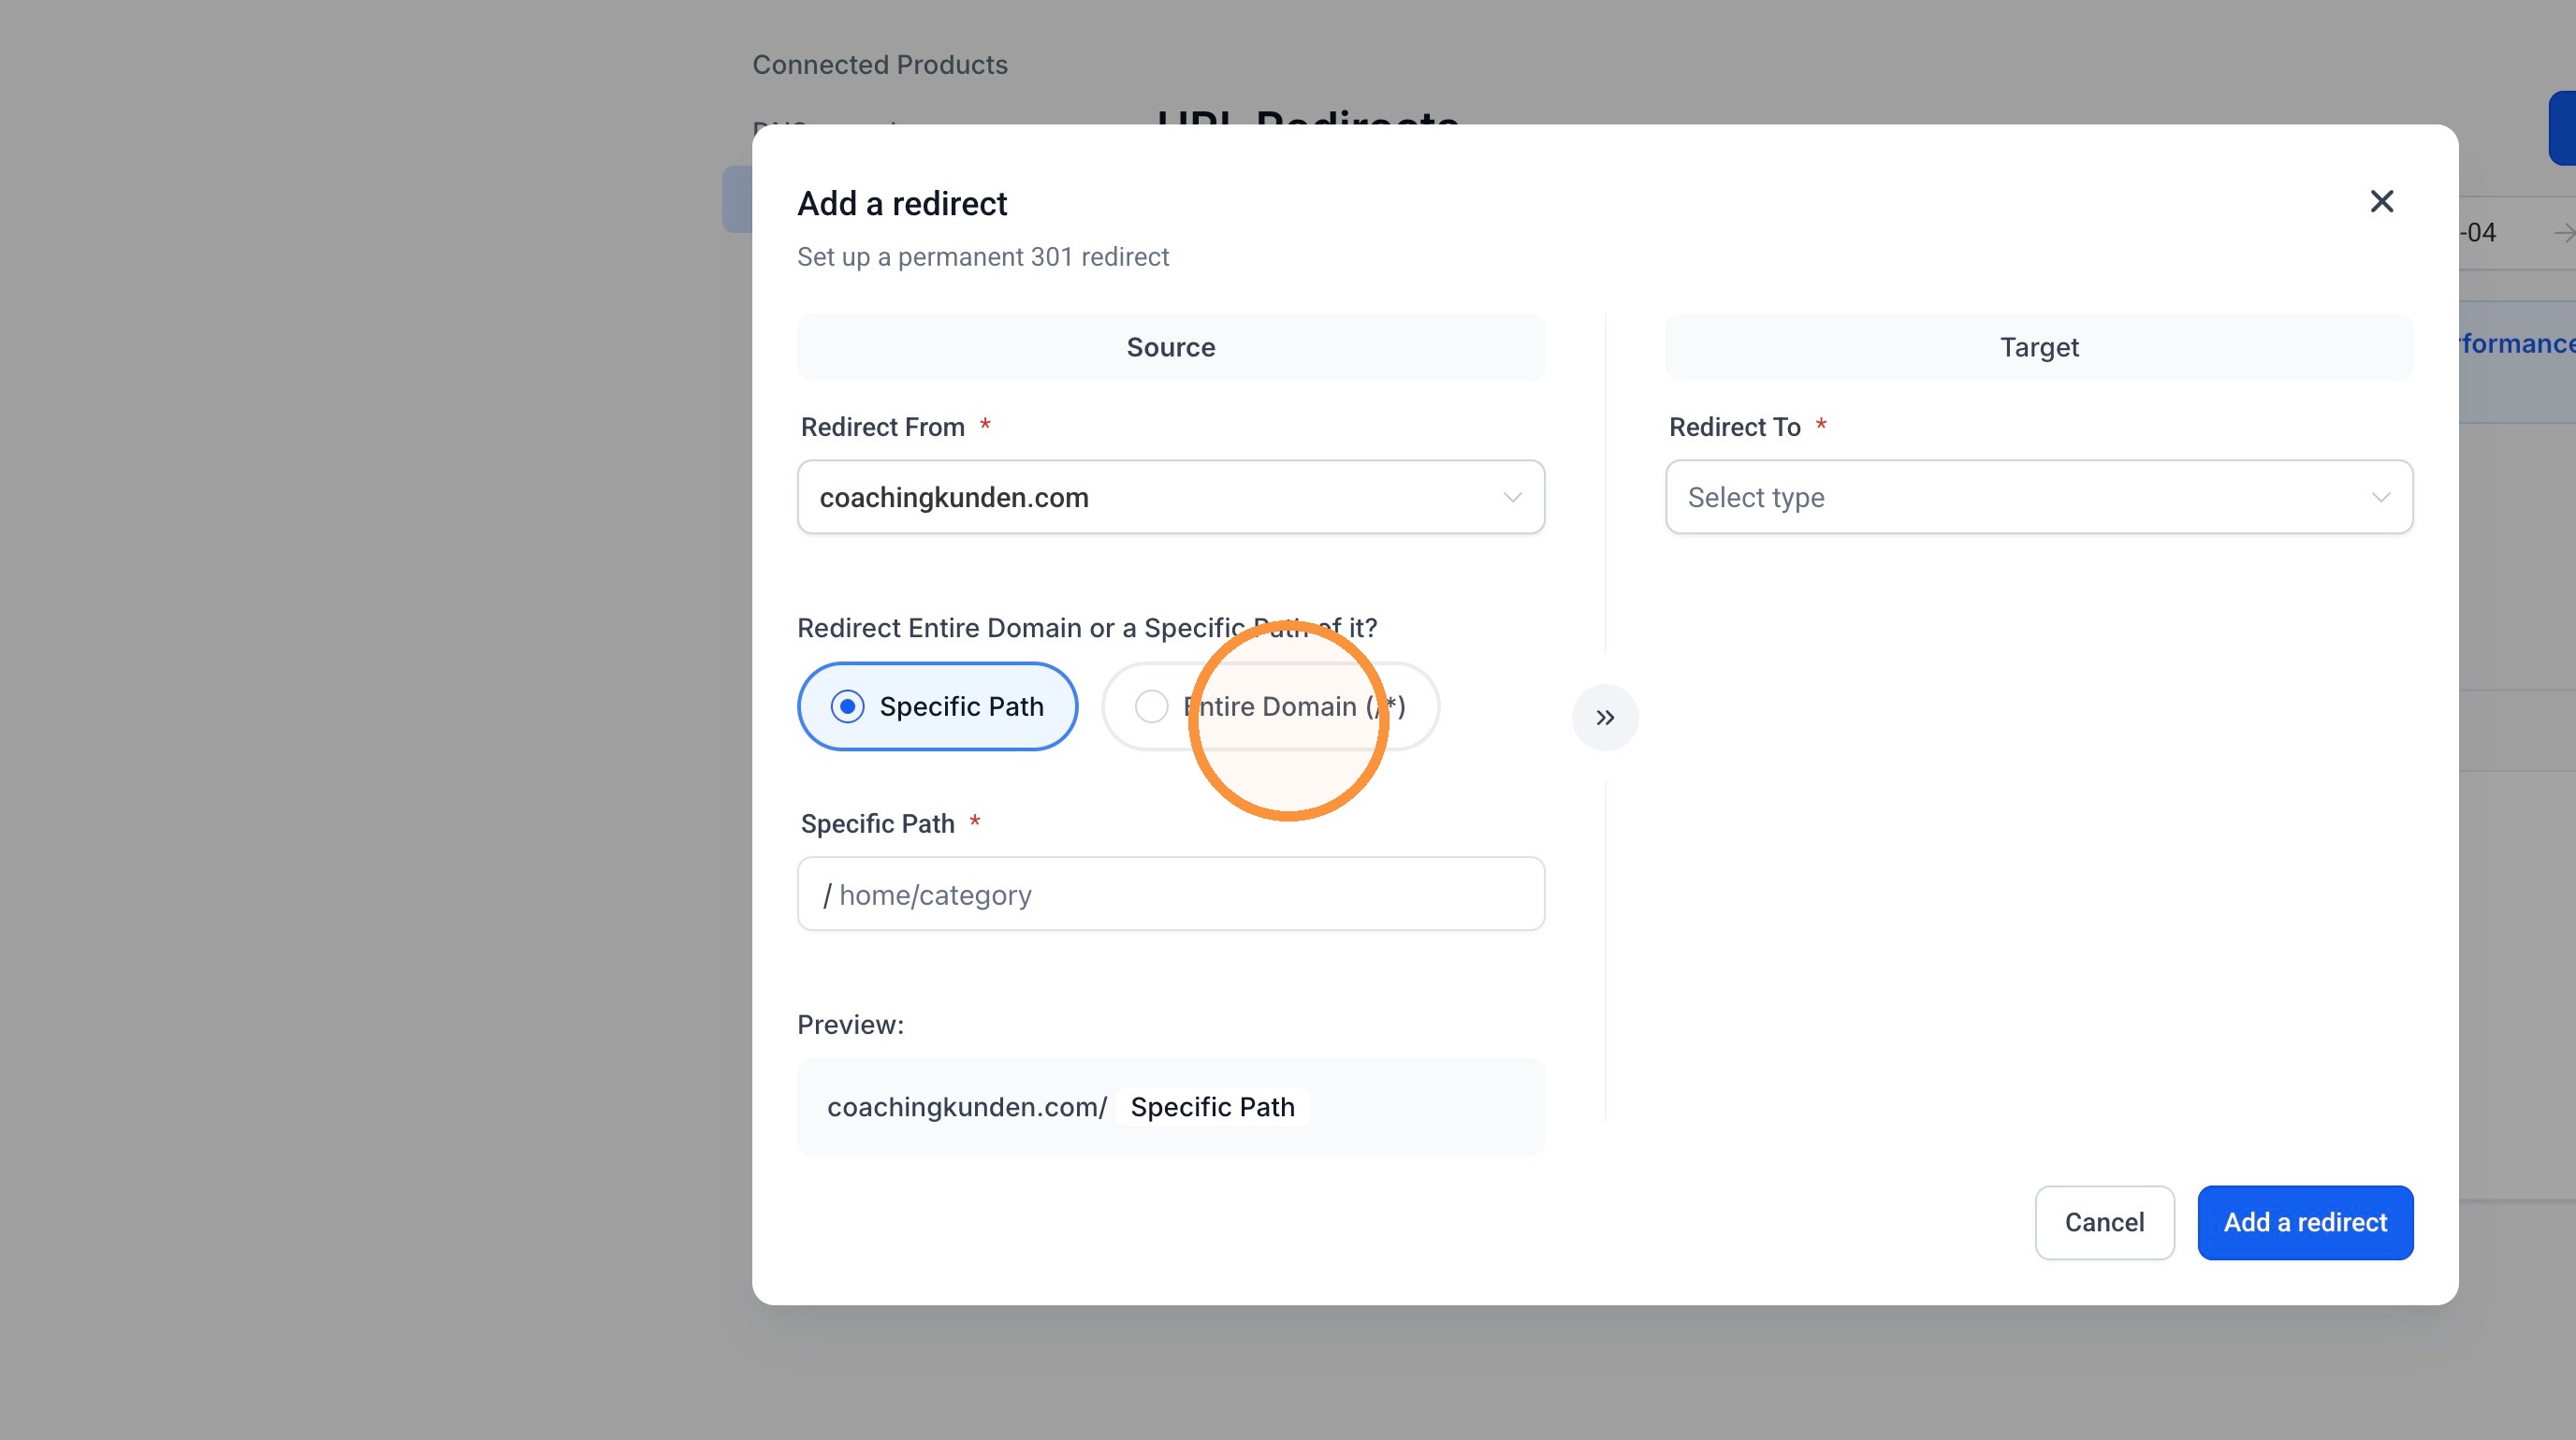
Task: Click the 'Set up a permanent 301 redirect' subtitle
Action: point(983,257)
